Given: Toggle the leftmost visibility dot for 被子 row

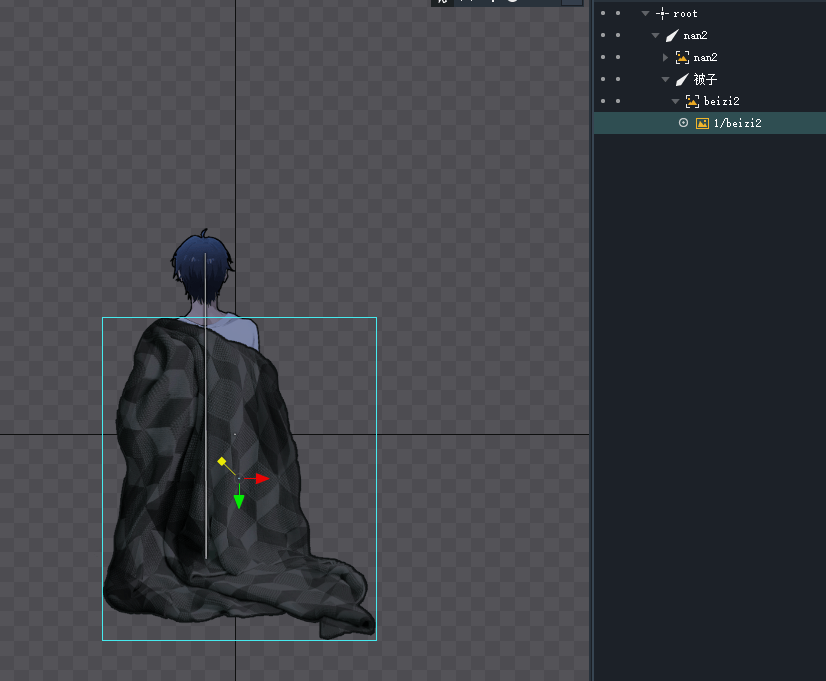Looking at the screenshot, I should 602,79.
